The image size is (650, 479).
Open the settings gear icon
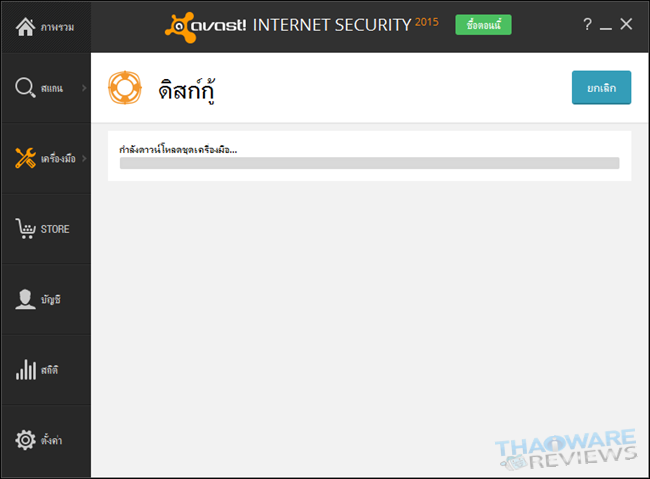click(x=25, y=440)
